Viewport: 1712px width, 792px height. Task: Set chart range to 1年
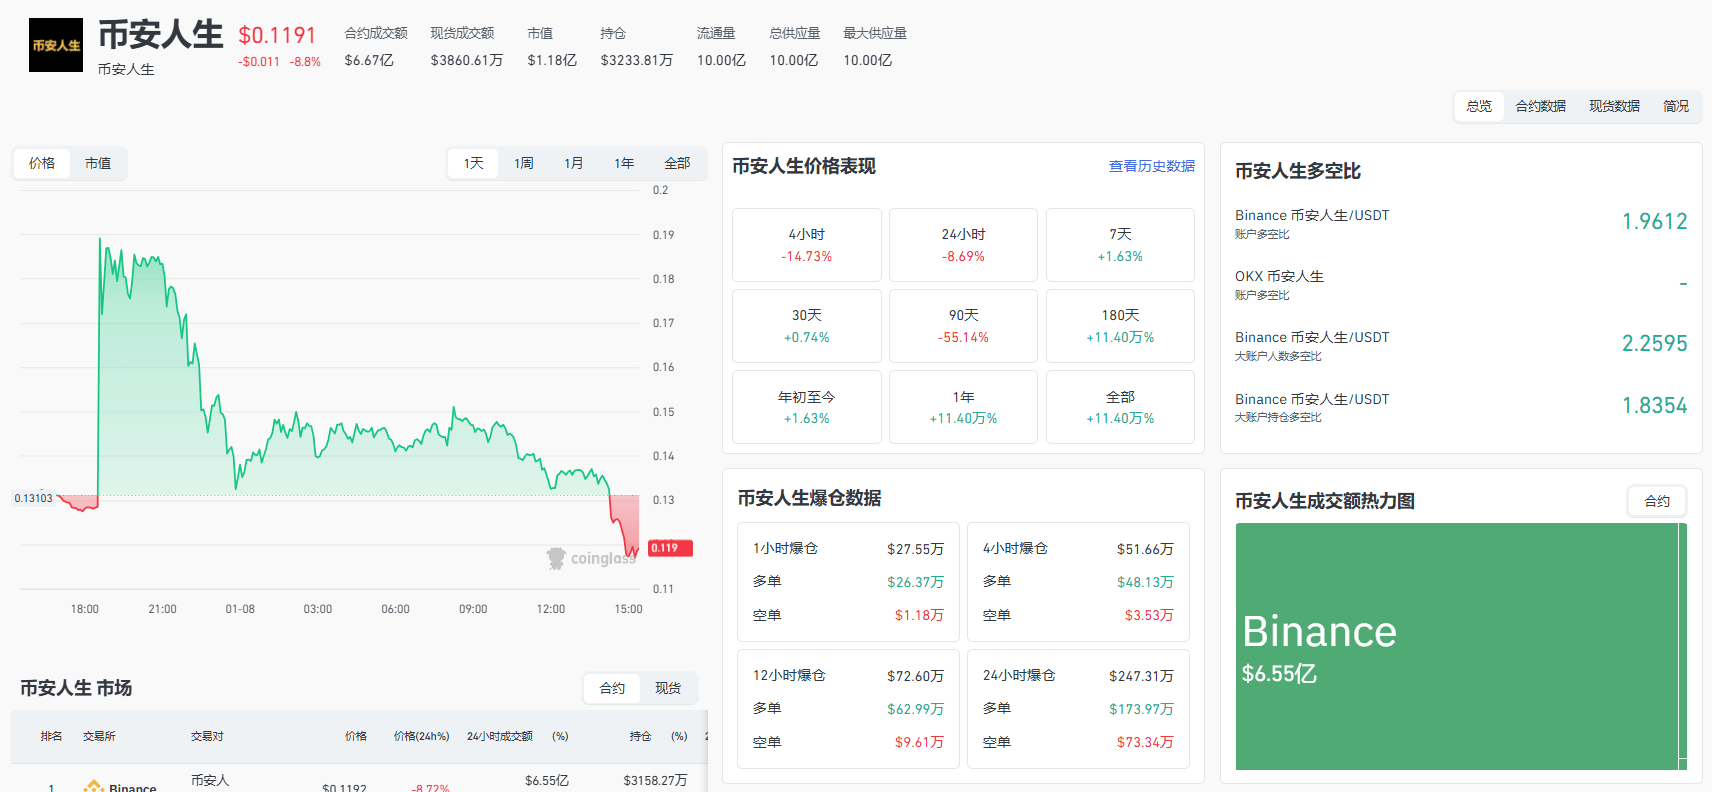pyautogui.click(x=624, y=163)
